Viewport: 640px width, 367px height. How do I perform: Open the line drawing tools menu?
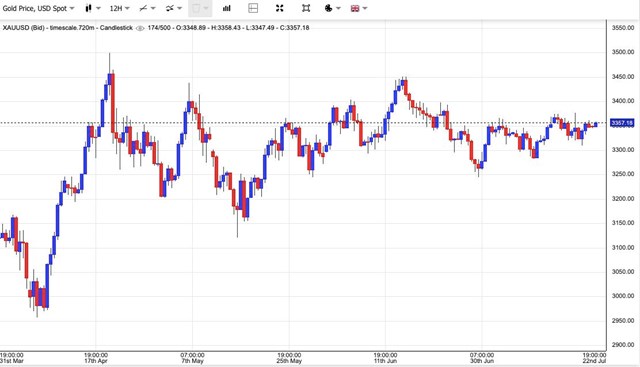(147, 8)
